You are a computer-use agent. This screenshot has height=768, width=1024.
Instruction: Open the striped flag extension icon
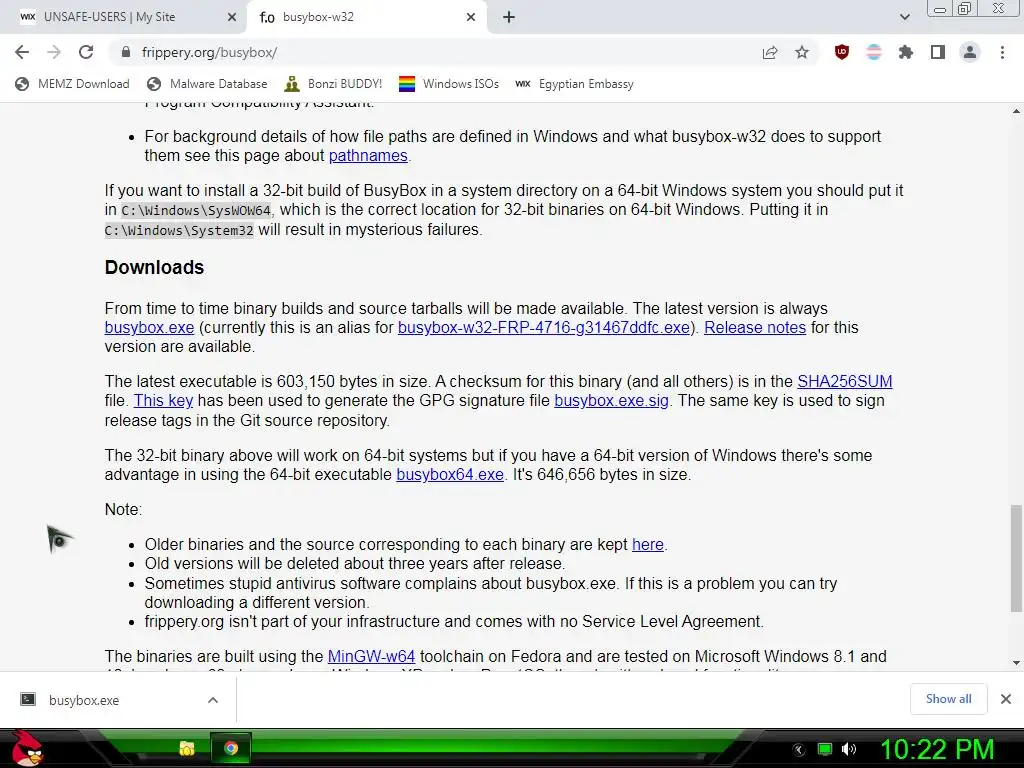[873, 52]
